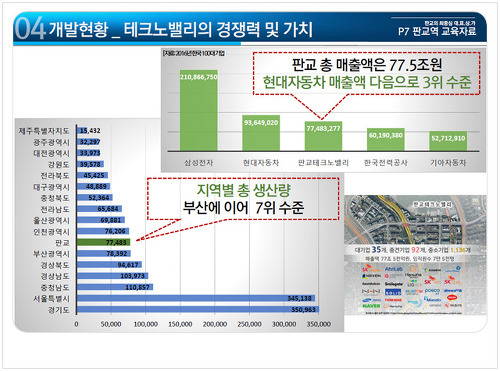Image resolution: width=500 pixels, height=371 pixels.
Task: Click the value 39,578 beside 강원도
Action: coord(90,164)
